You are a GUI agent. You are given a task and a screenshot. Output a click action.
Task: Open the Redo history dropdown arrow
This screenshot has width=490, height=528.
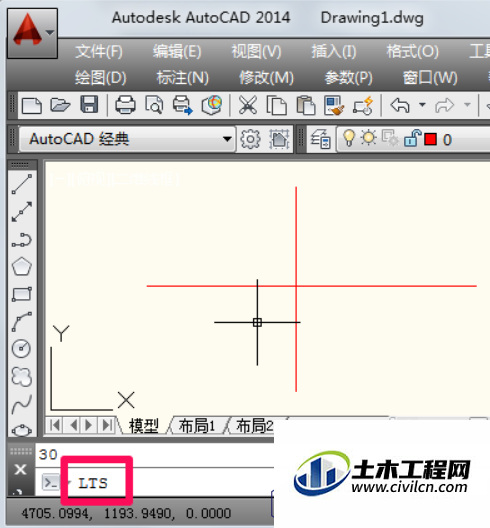click(467, 105)
